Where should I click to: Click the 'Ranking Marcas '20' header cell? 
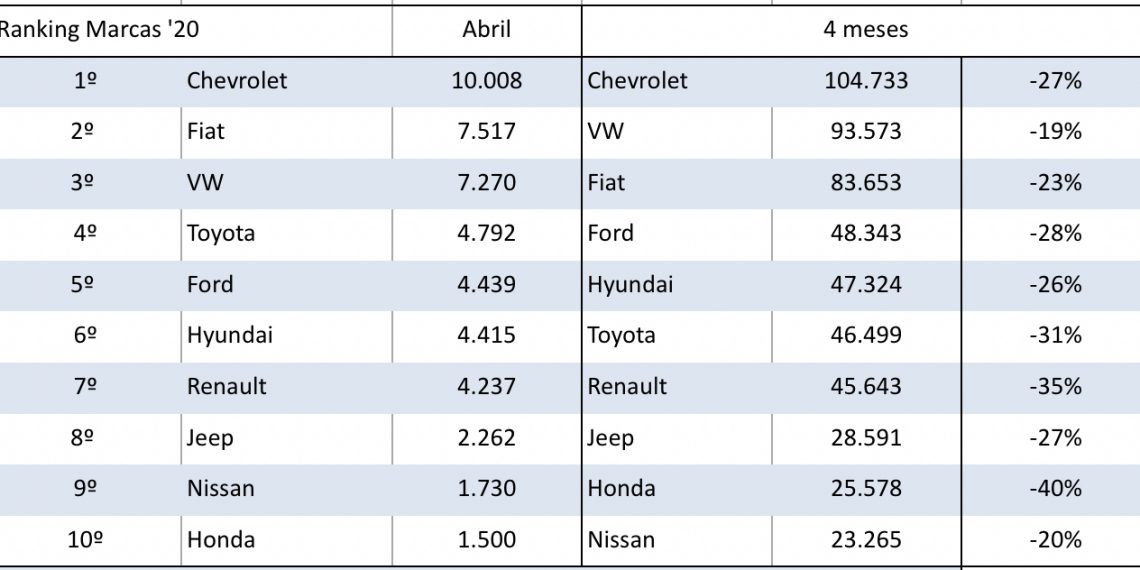coord(99,30)
